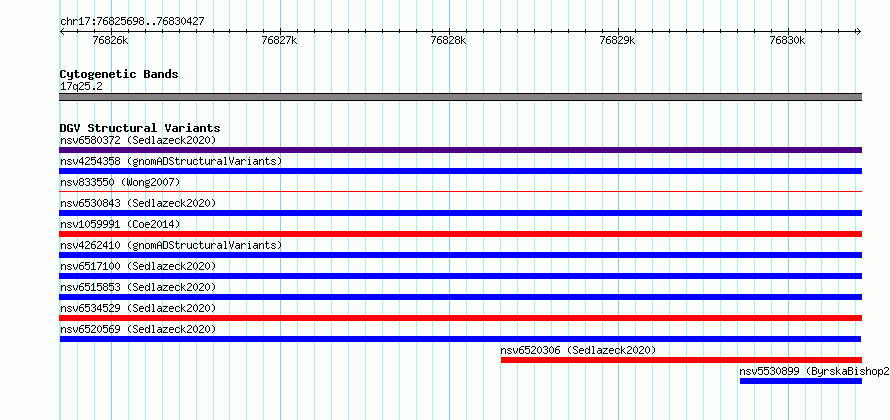
Task: Click the nsv833550 (Wong2007) label
Action: tap(120, 182)
